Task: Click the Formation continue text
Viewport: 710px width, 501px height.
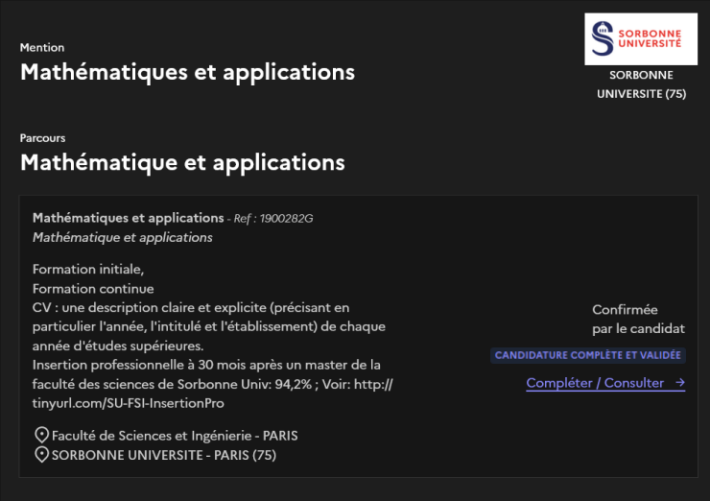Action: tap(93, 289)
